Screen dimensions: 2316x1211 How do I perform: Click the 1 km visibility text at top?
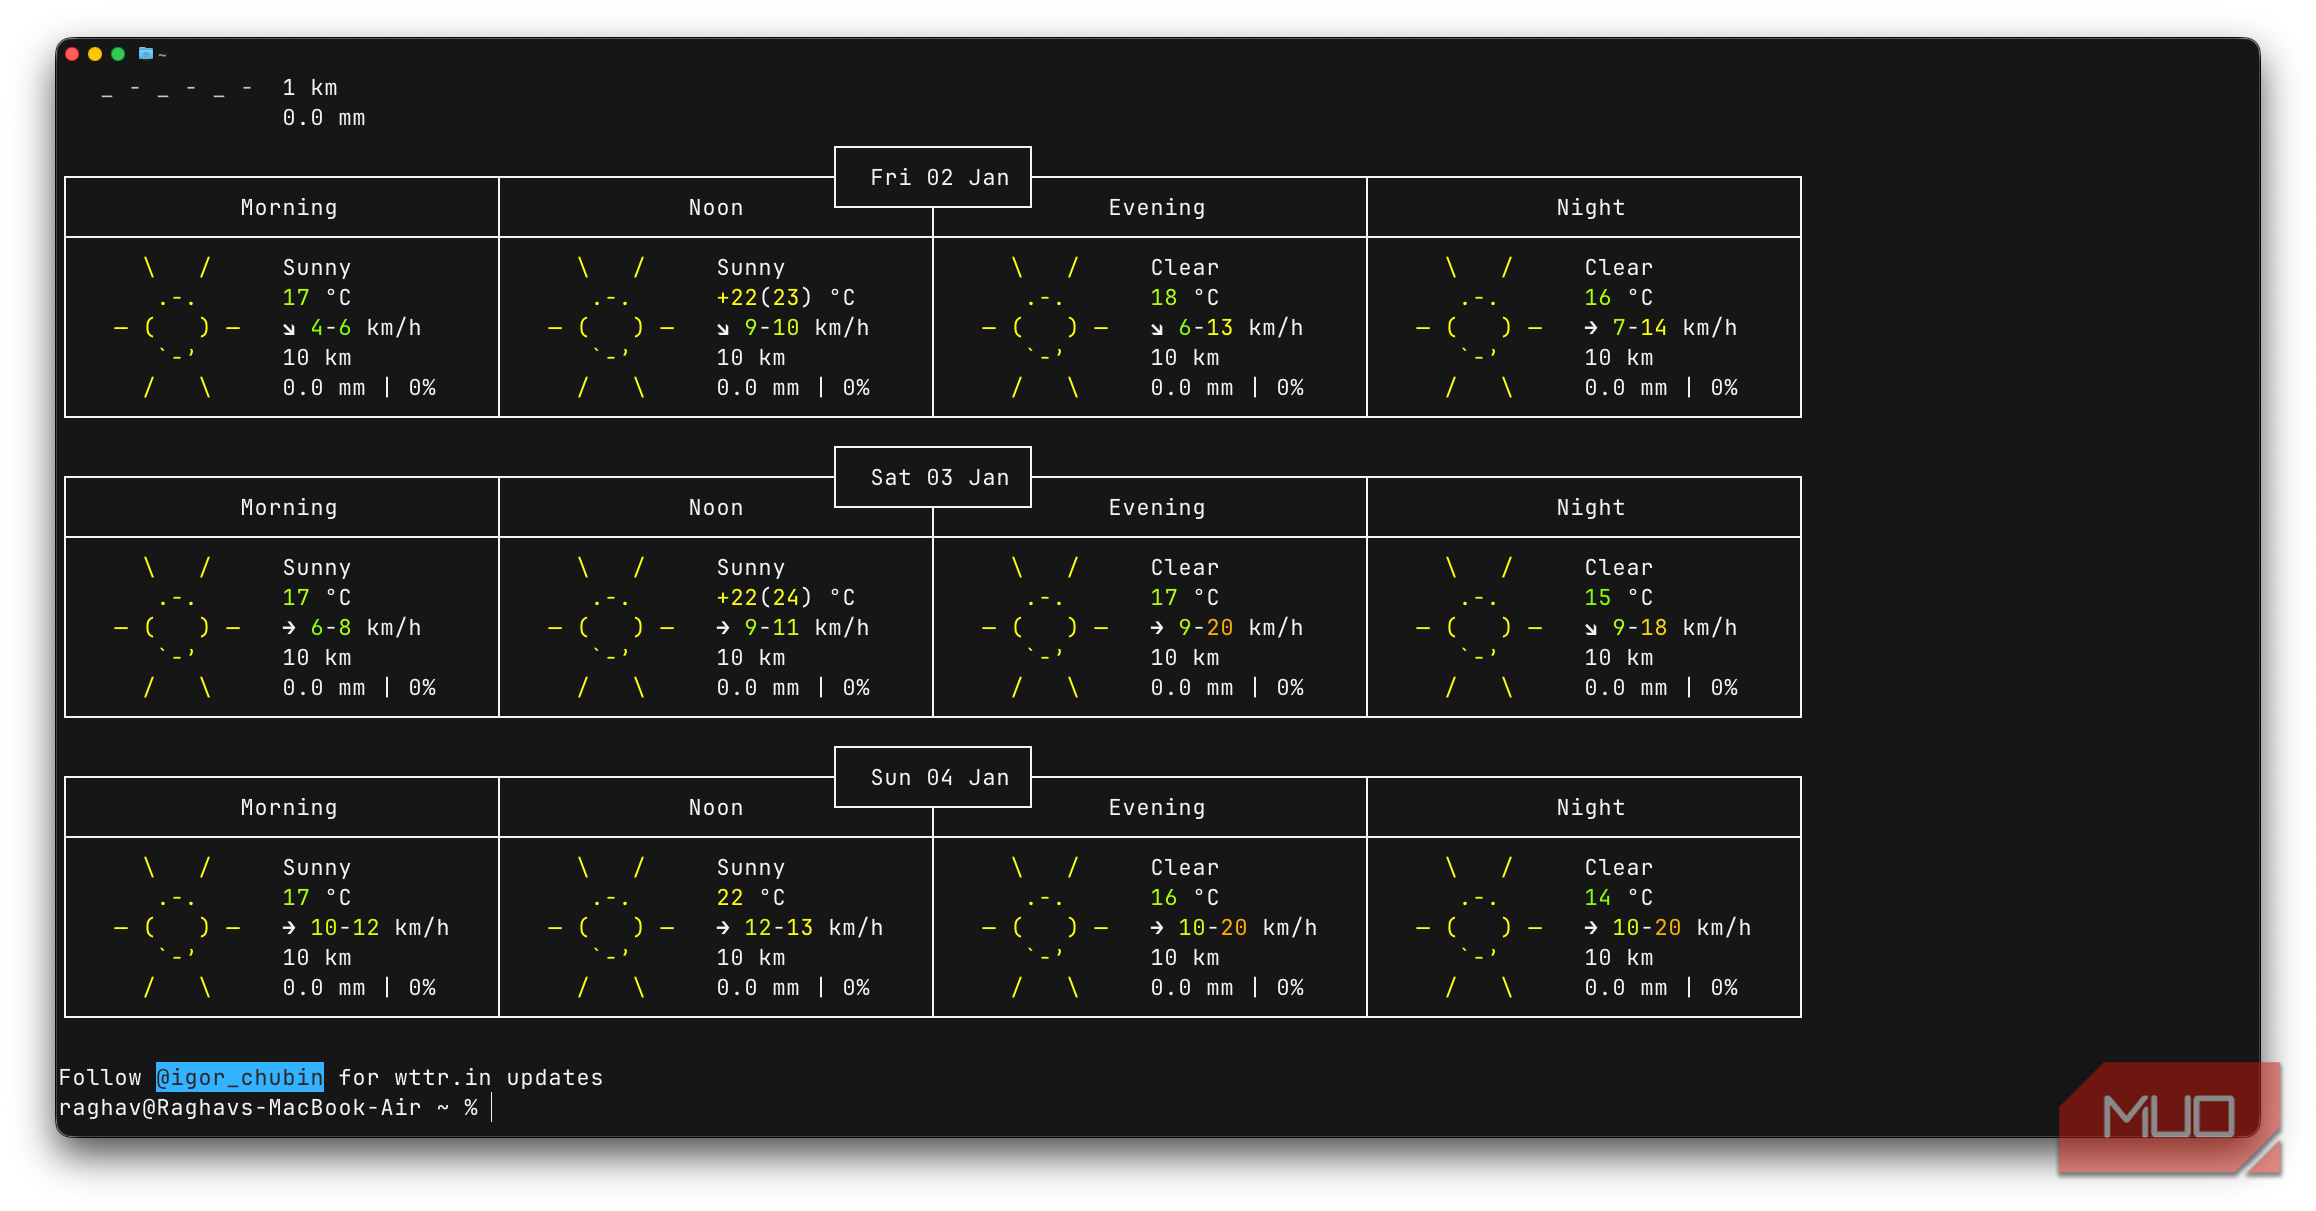(x=310, y=88)
